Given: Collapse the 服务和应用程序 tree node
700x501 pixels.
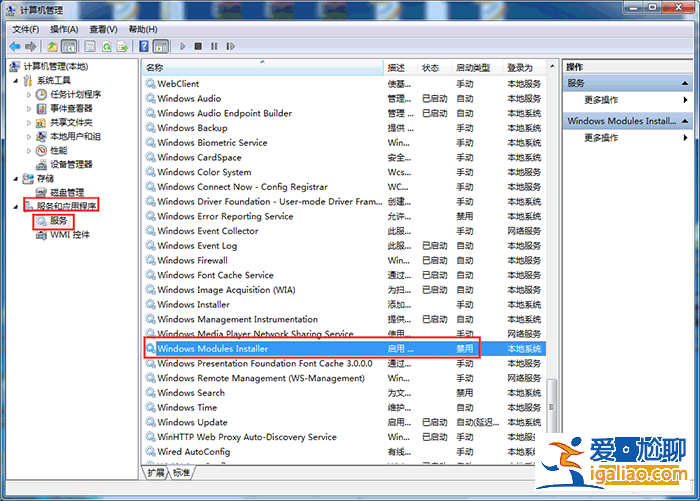Looking at the screenshot, I should click(x=16, y=206).
